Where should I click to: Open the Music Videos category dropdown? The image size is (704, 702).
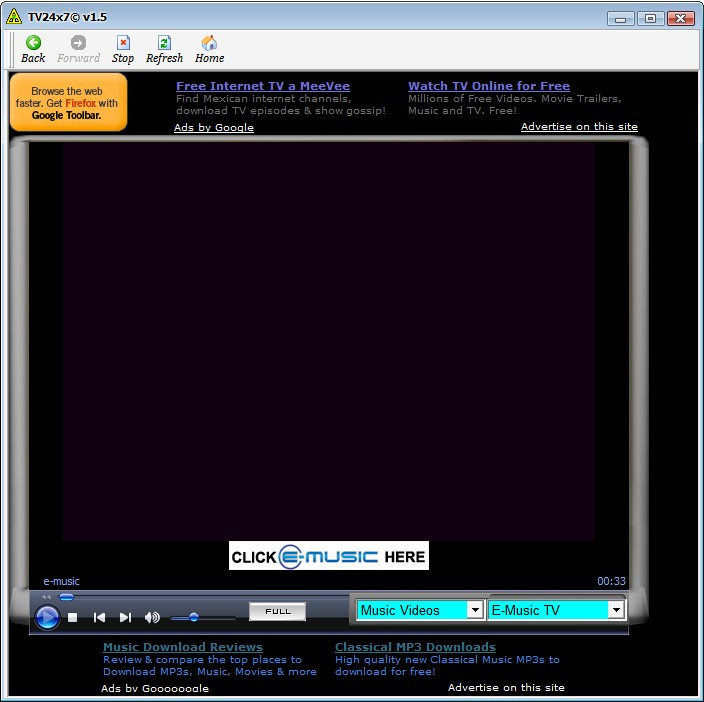click(x=420, y=610)
